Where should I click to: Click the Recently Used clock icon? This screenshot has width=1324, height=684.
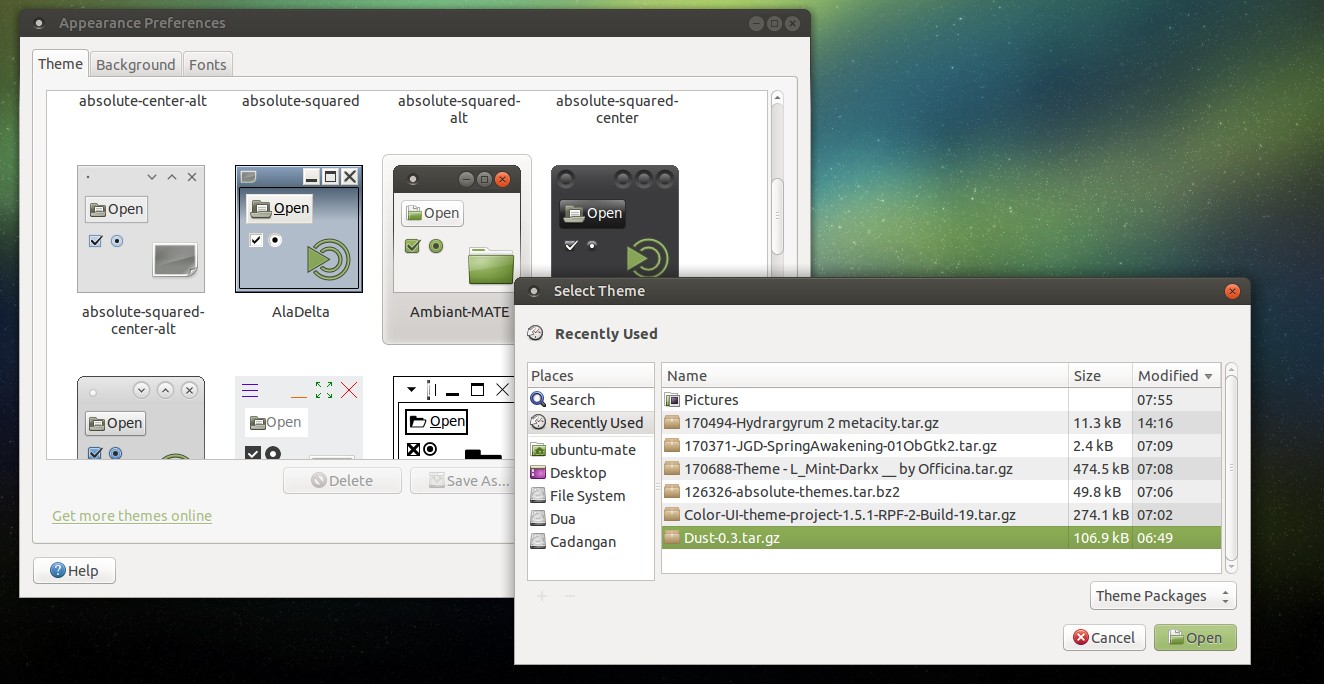tap(538, 422)
